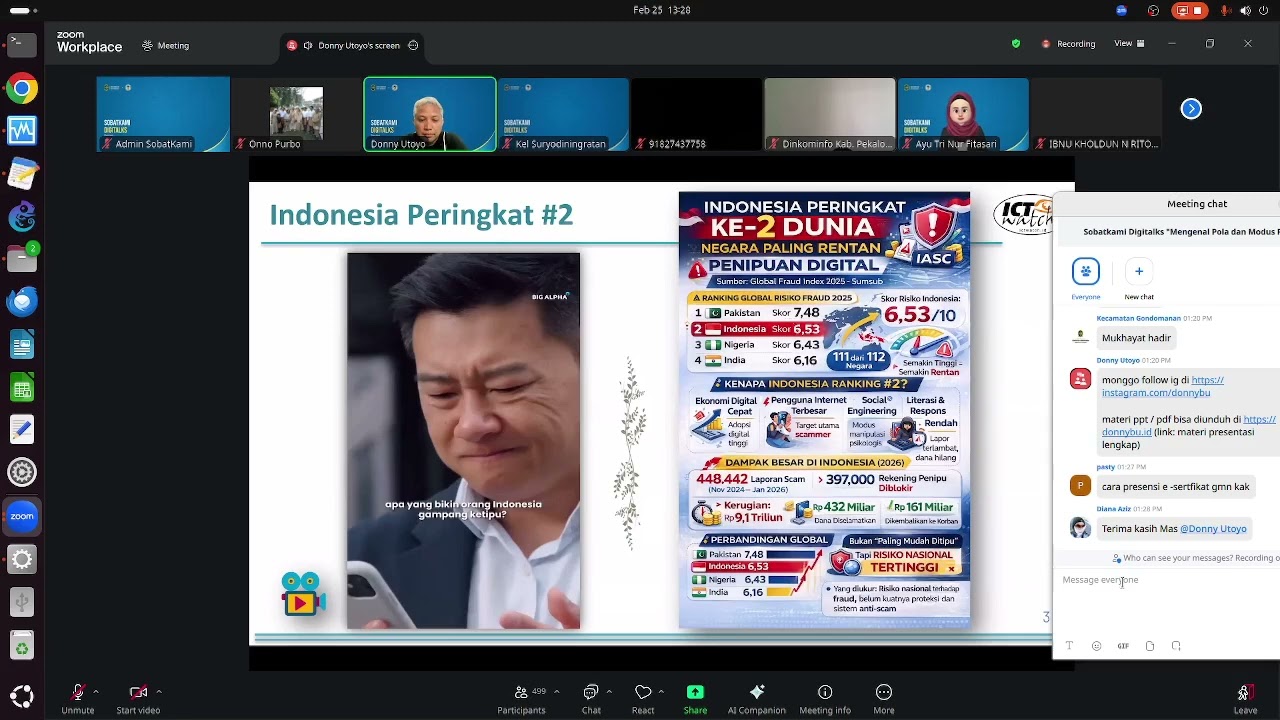Select Dinkominfo Kab. Pekalongan thumbnail
The width and height of the screenshot is (1280, 720).
[x=830, y=114]
